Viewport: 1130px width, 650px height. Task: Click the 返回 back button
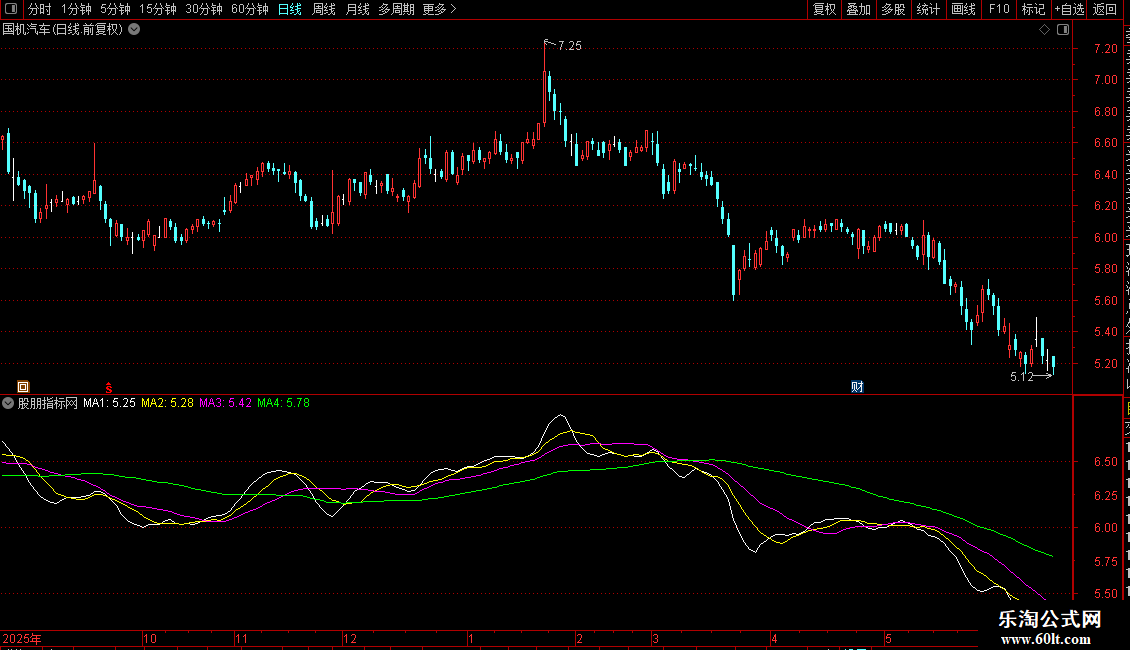click(1105, 9)
